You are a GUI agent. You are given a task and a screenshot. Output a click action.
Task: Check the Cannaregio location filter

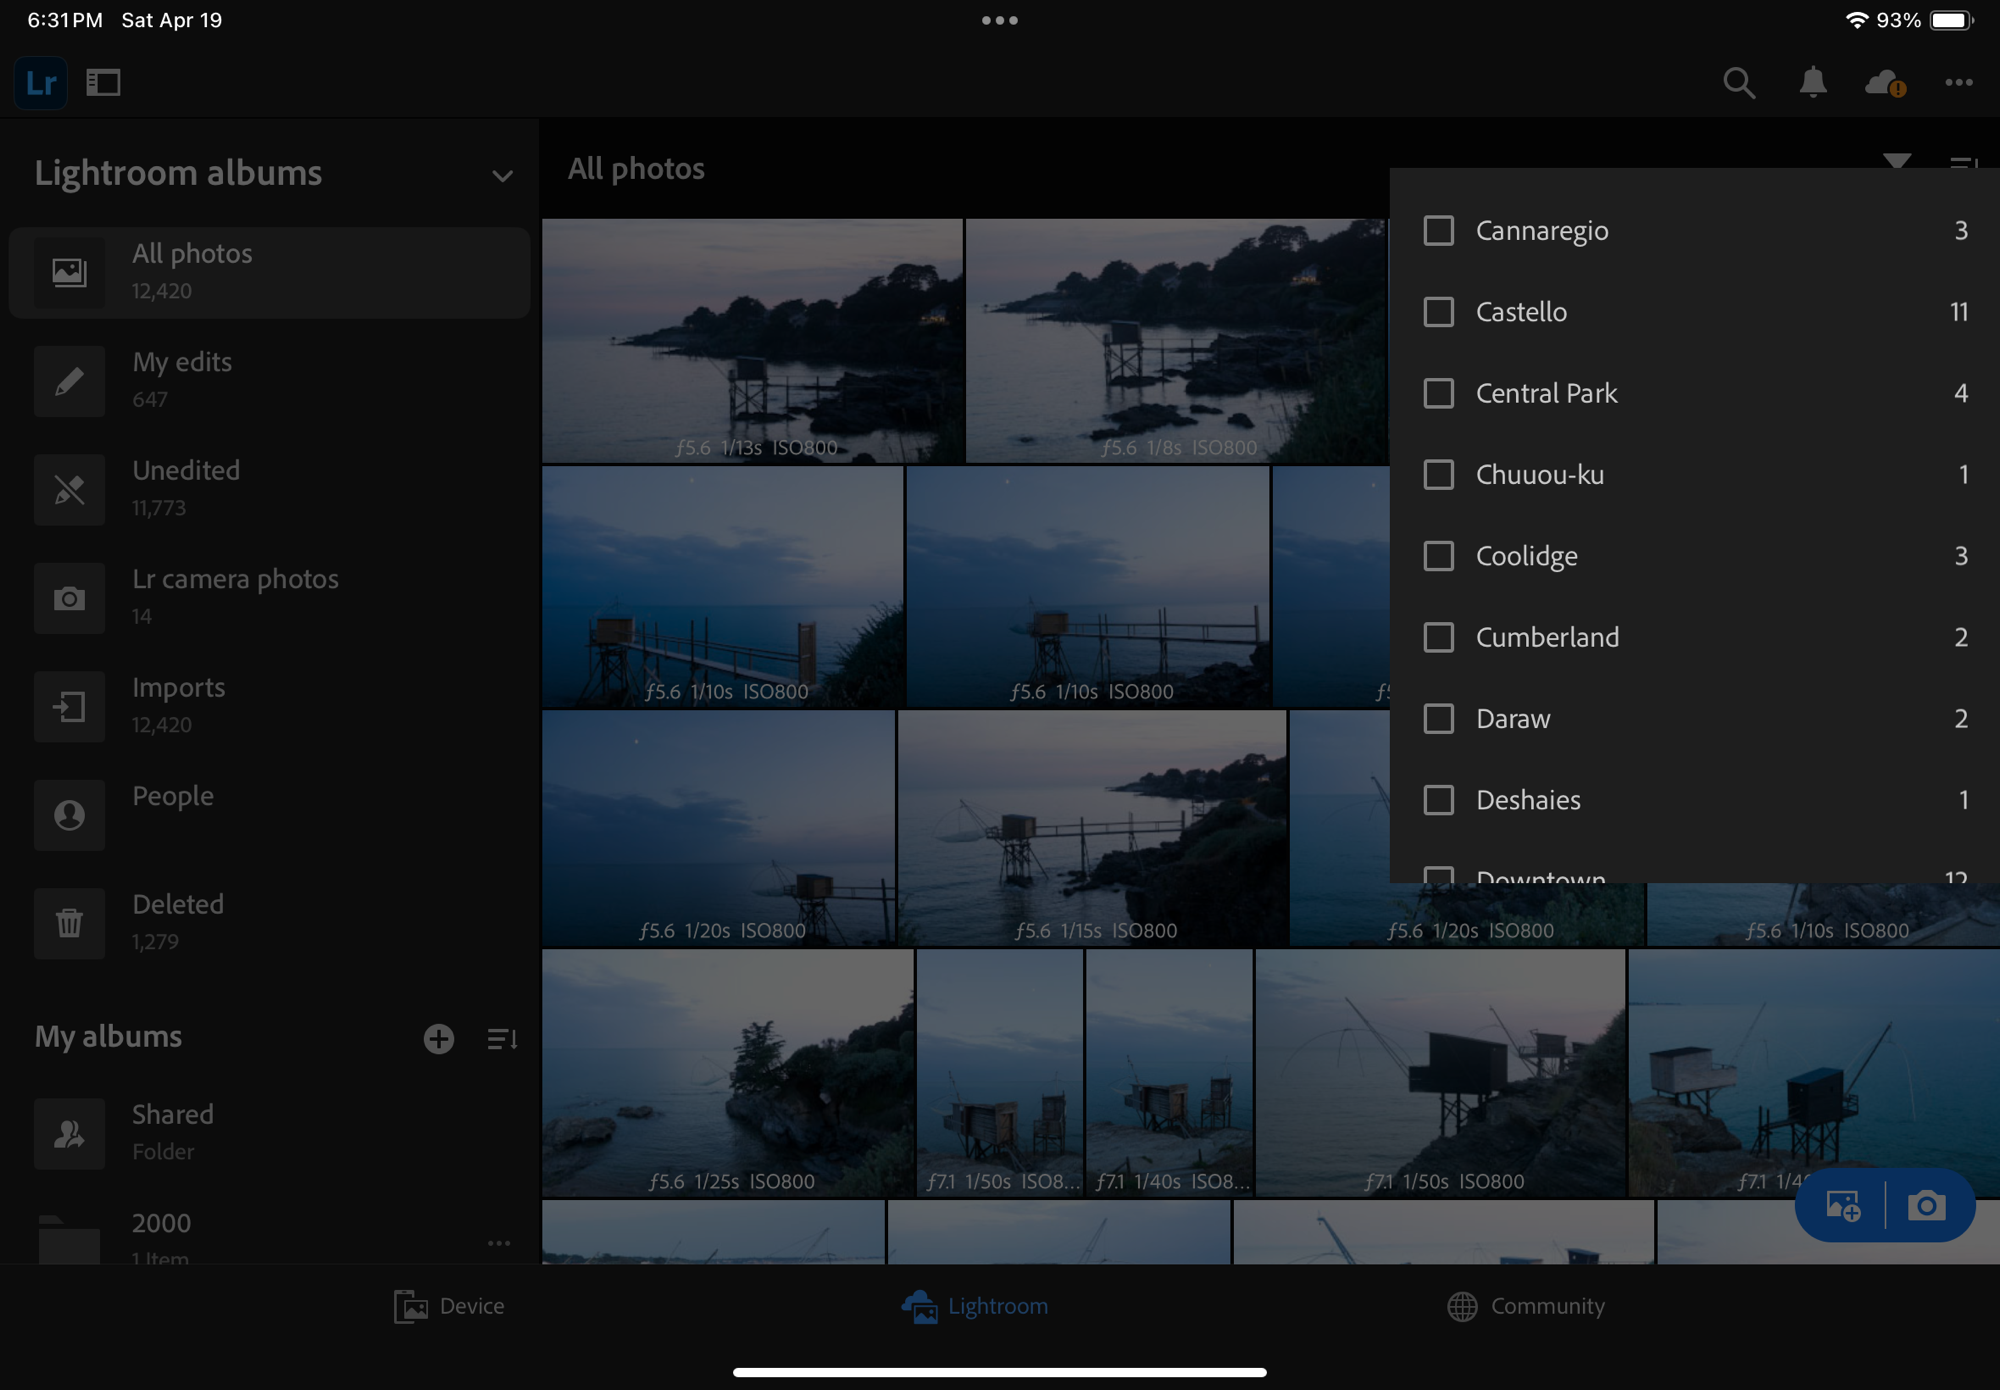click(x=1438, y=230)
